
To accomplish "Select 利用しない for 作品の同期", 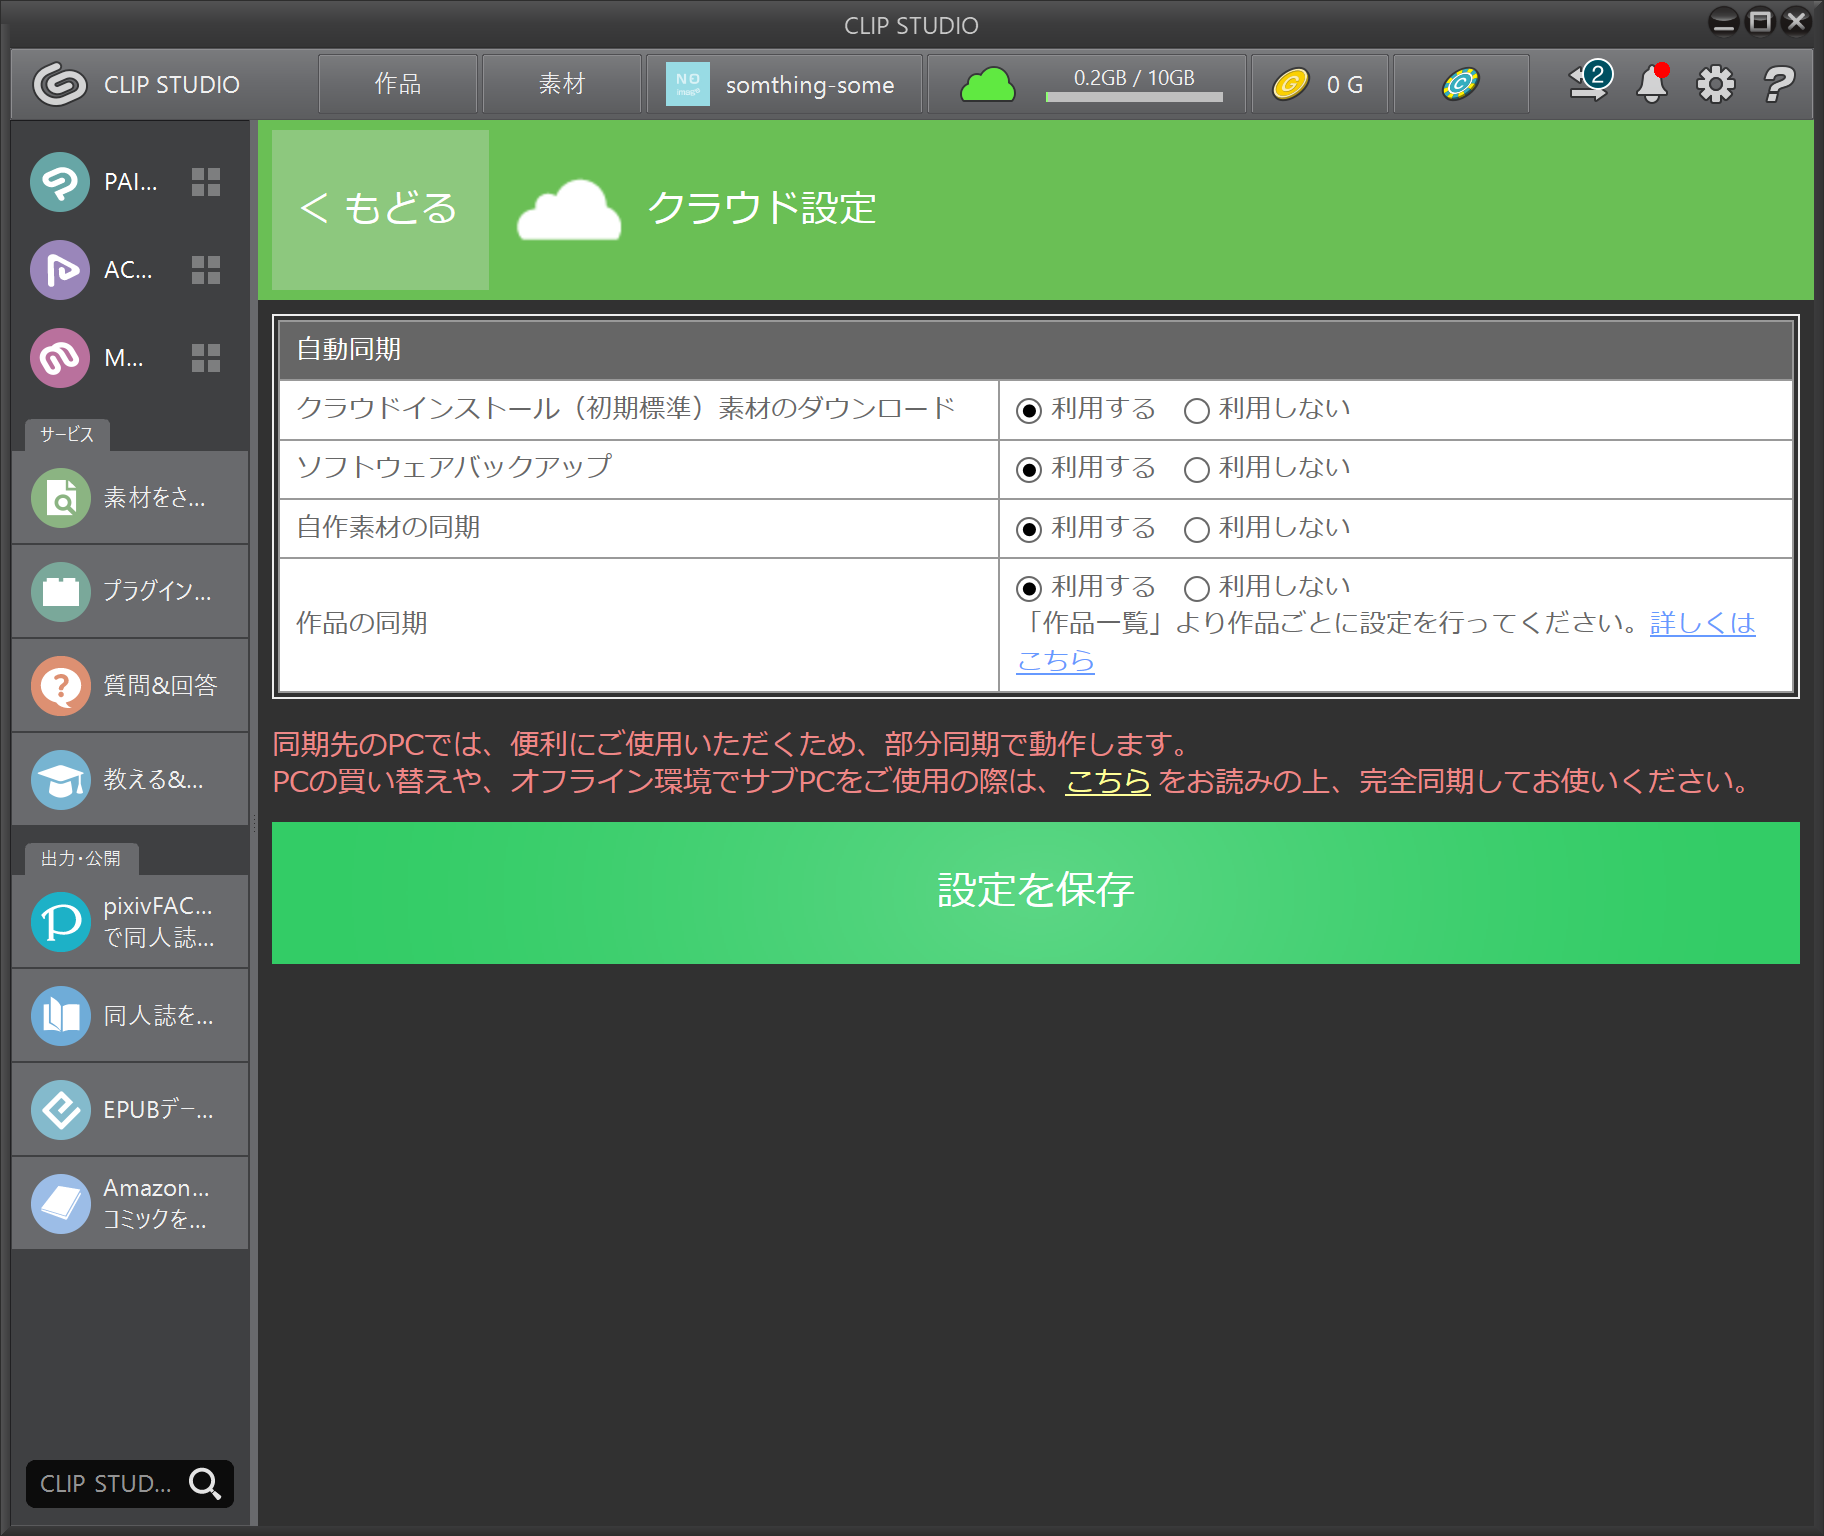I will [1197, 588].
